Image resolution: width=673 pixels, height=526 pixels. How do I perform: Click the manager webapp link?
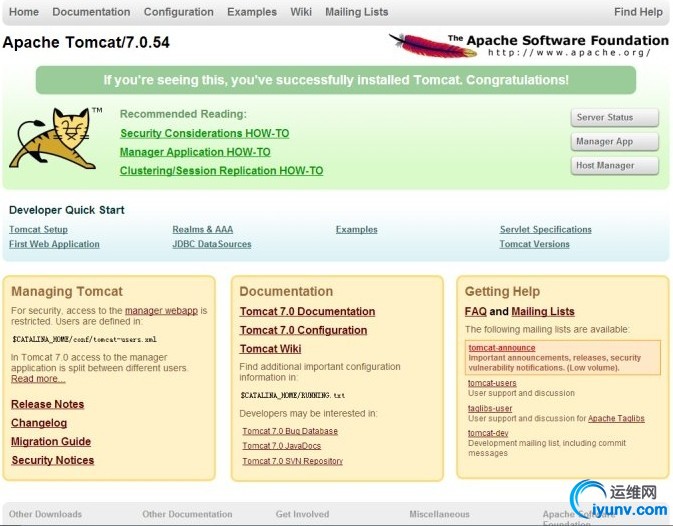point(161,311)
